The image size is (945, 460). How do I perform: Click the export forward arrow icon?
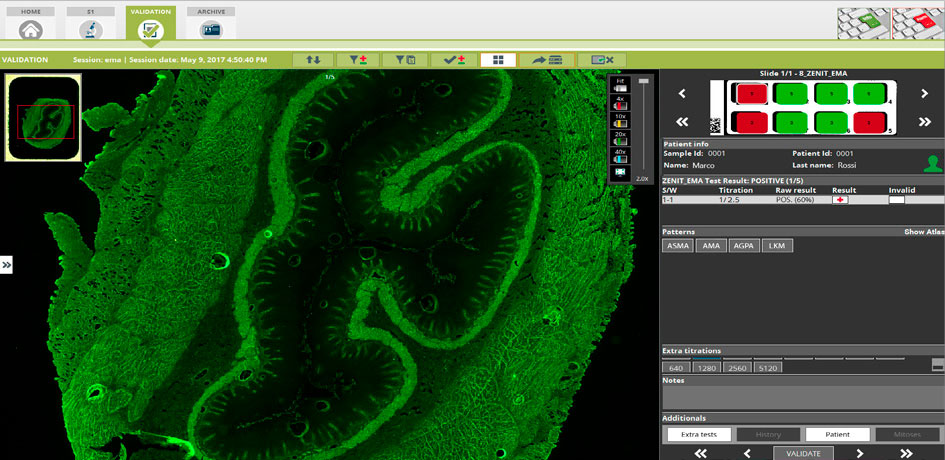click(x=546, y=60)
